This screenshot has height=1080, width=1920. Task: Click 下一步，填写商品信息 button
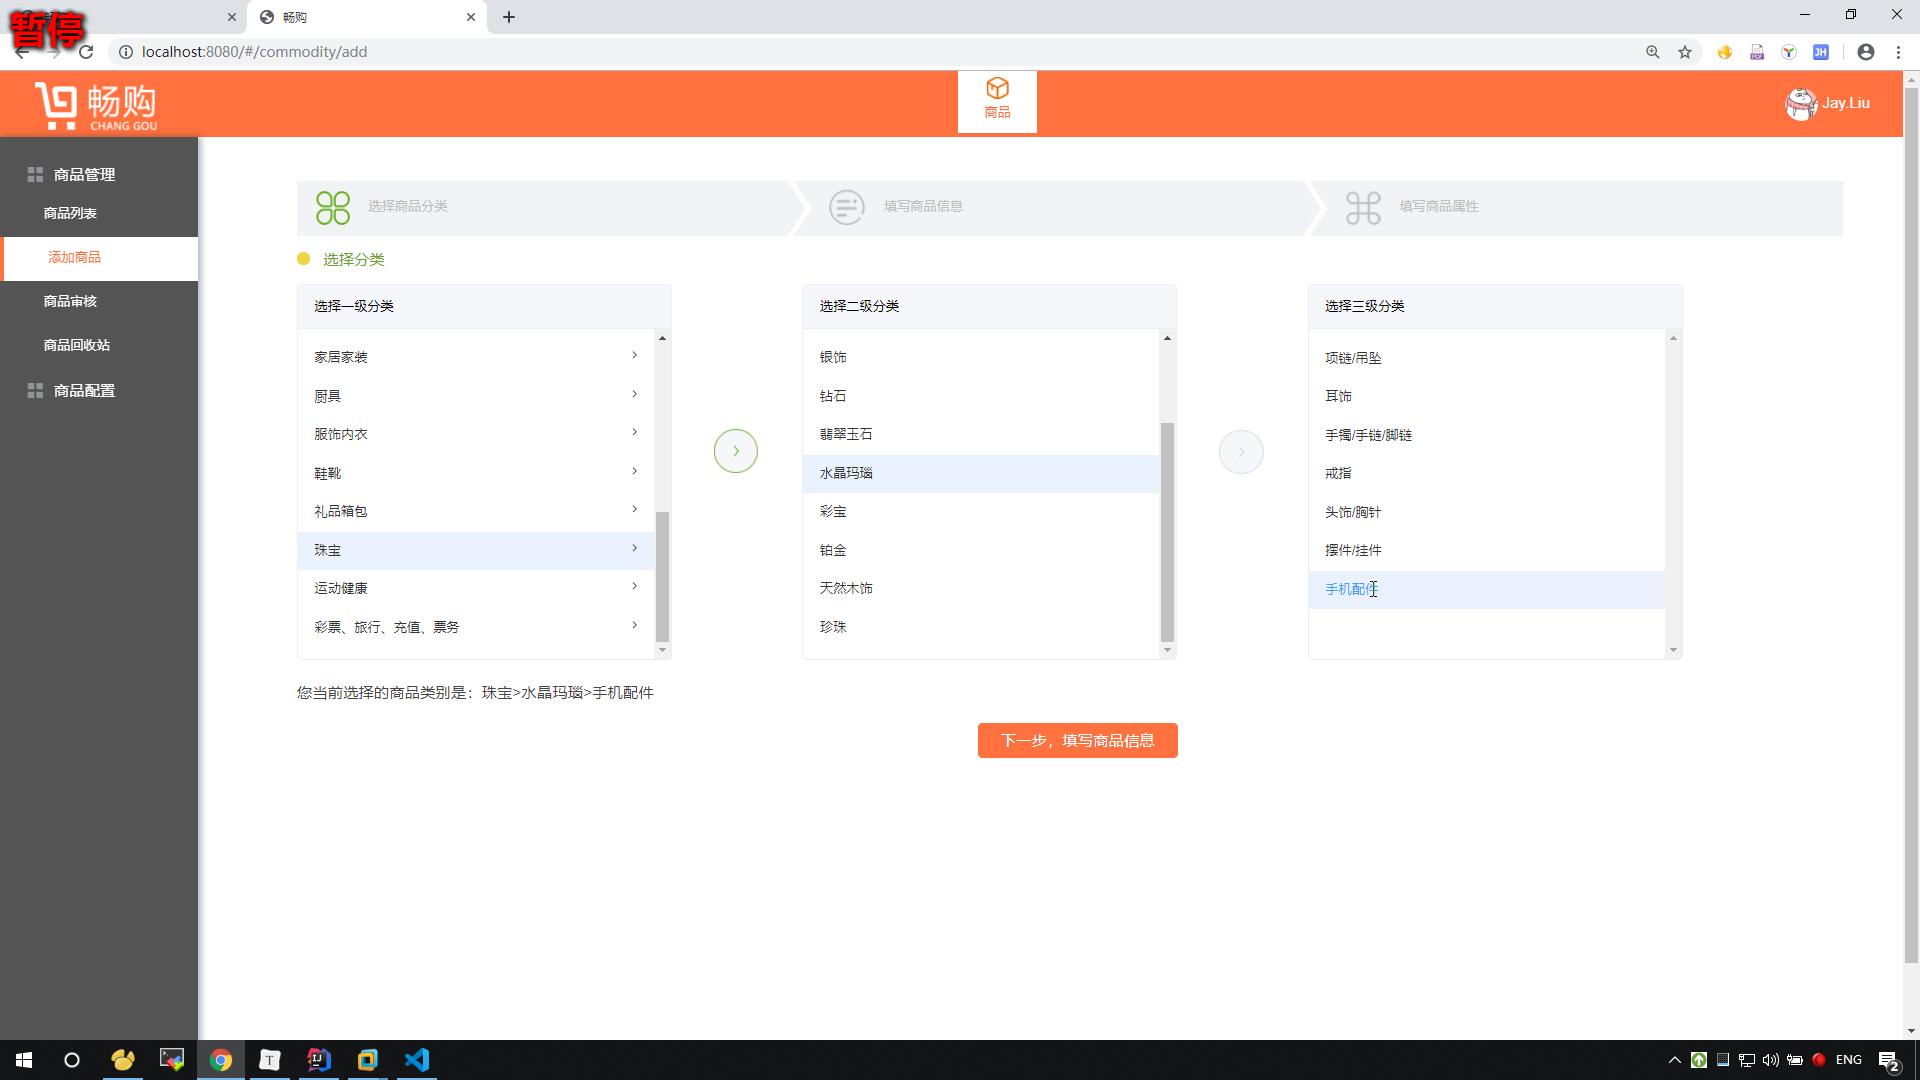point(1077,741)
